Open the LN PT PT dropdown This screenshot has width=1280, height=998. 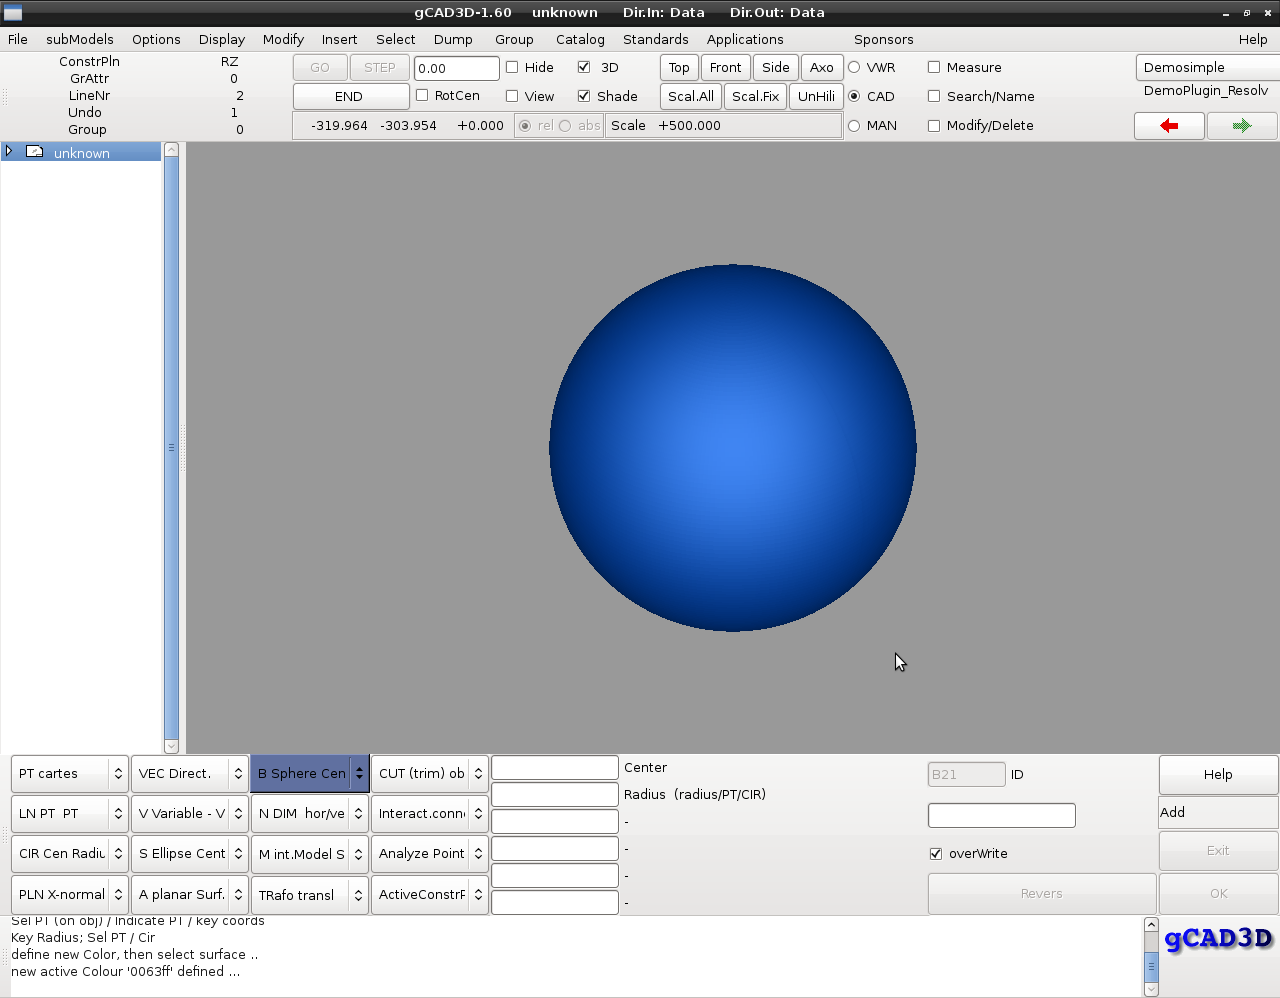tap(69, 813)
